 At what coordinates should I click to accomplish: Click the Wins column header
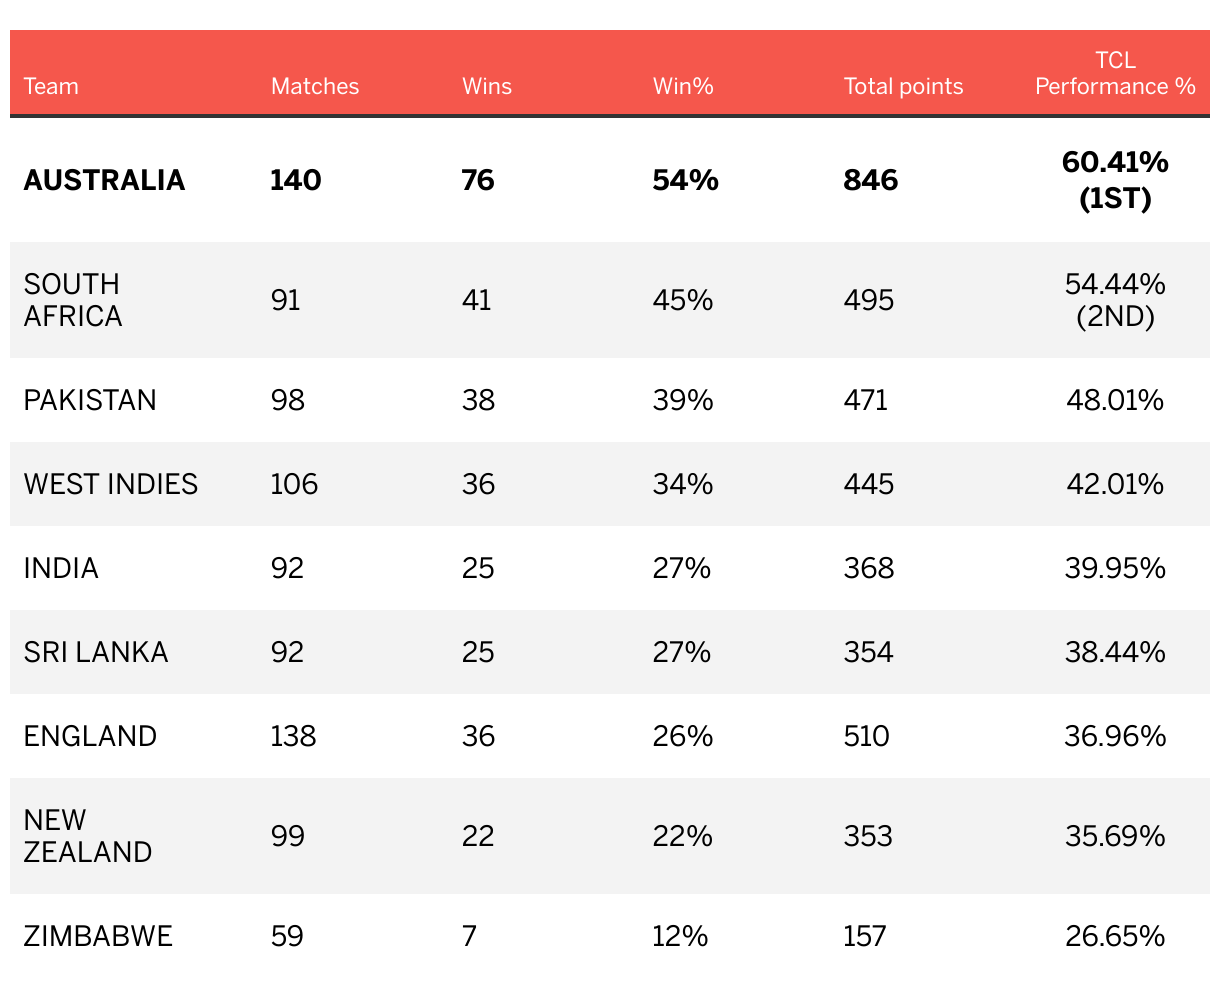click(486, 86)
